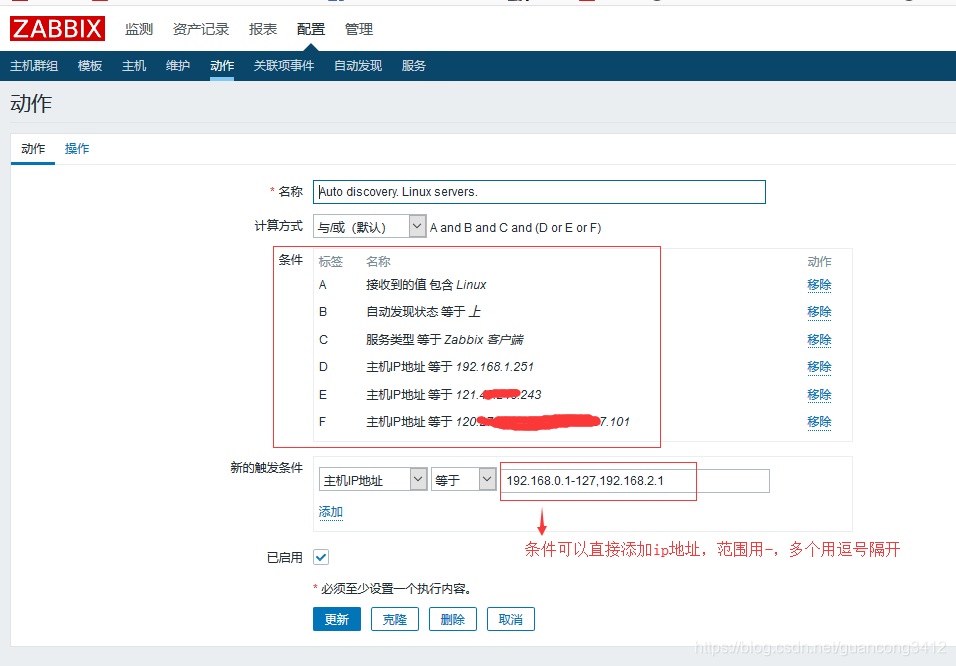Viewport: 956px width, 666px height.
Task: Select condition text 接收到的值 包含 Linux
Action: [426, 285]
